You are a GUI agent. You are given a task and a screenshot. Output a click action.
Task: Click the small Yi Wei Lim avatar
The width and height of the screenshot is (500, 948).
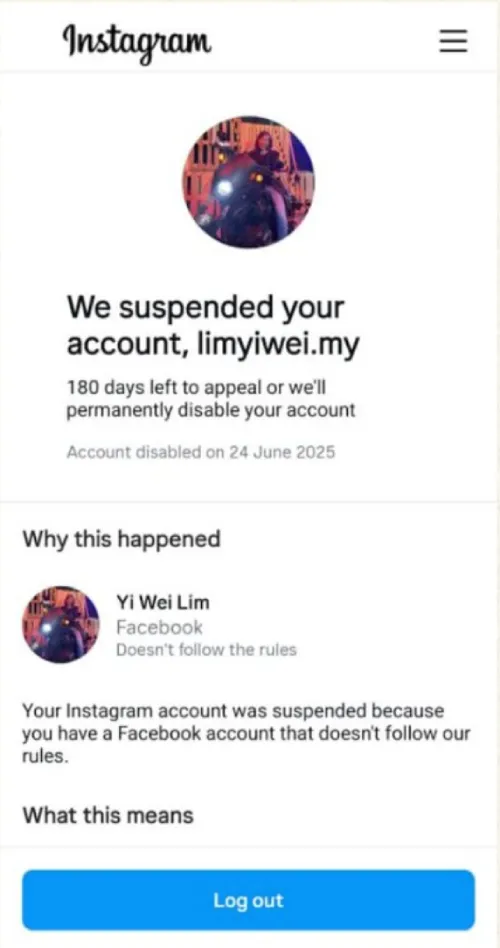60,624
